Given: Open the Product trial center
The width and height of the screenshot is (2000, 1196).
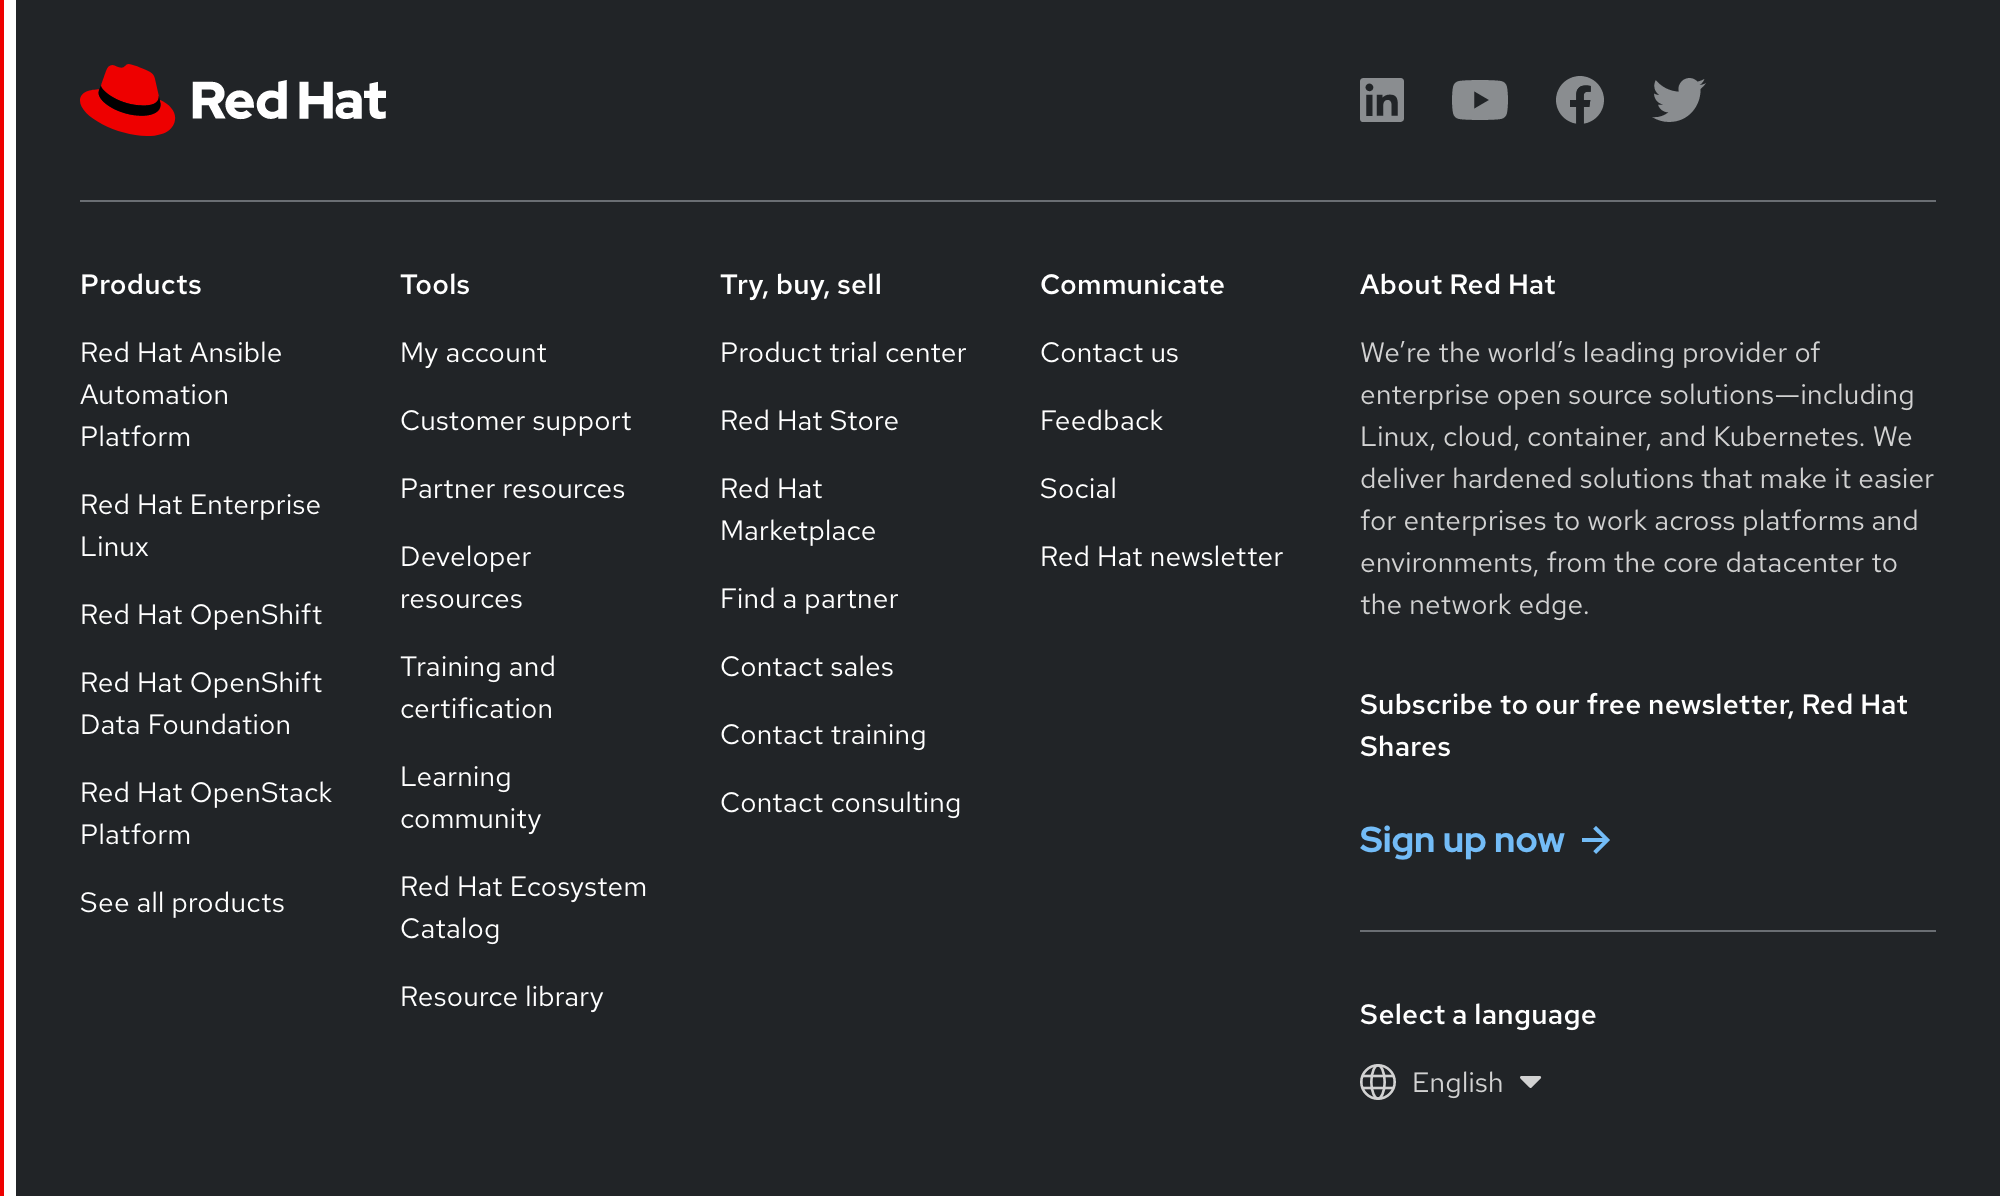Looking at the screenshot, I should pos(843,352).
